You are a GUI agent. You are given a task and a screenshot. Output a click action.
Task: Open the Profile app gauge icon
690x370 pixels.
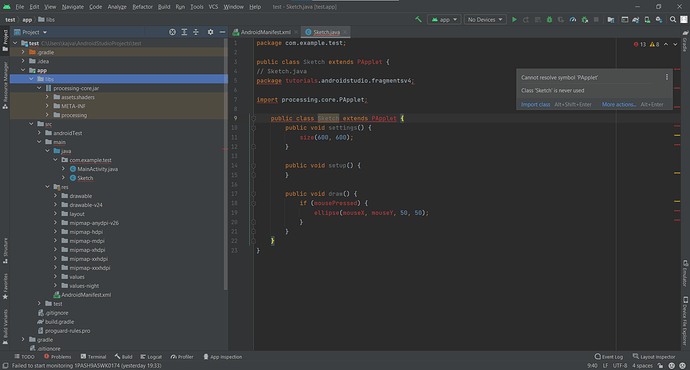(573, 19)
